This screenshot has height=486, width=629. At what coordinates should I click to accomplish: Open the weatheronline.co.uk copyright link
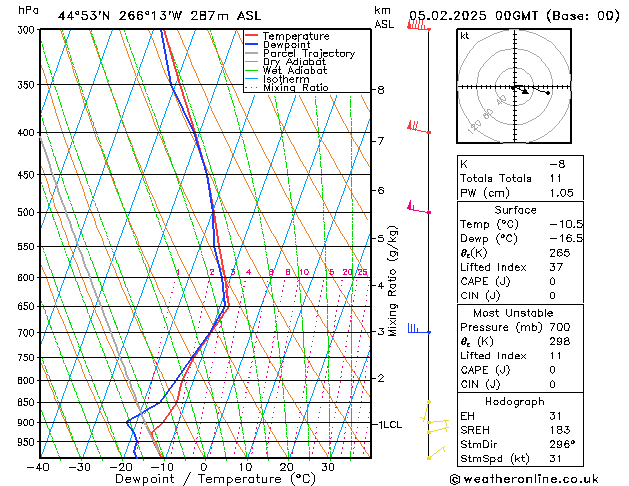pyautogui.click(x=524, y=479)
